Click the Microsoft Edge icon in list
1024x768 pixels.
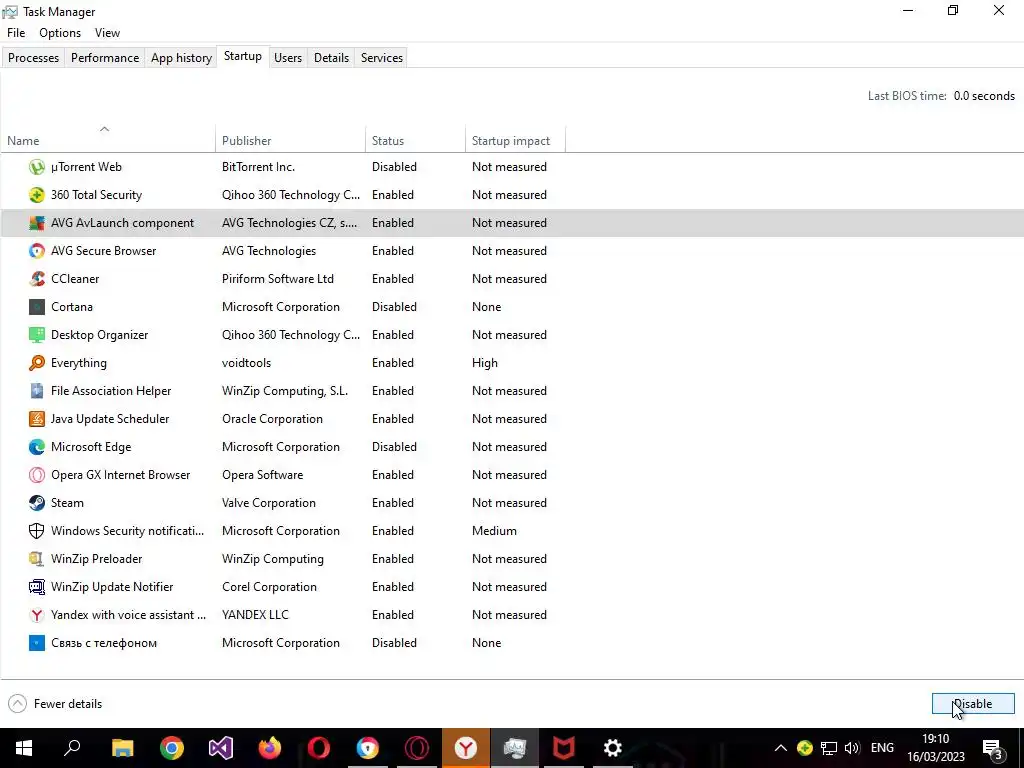(x=37, y=447)
